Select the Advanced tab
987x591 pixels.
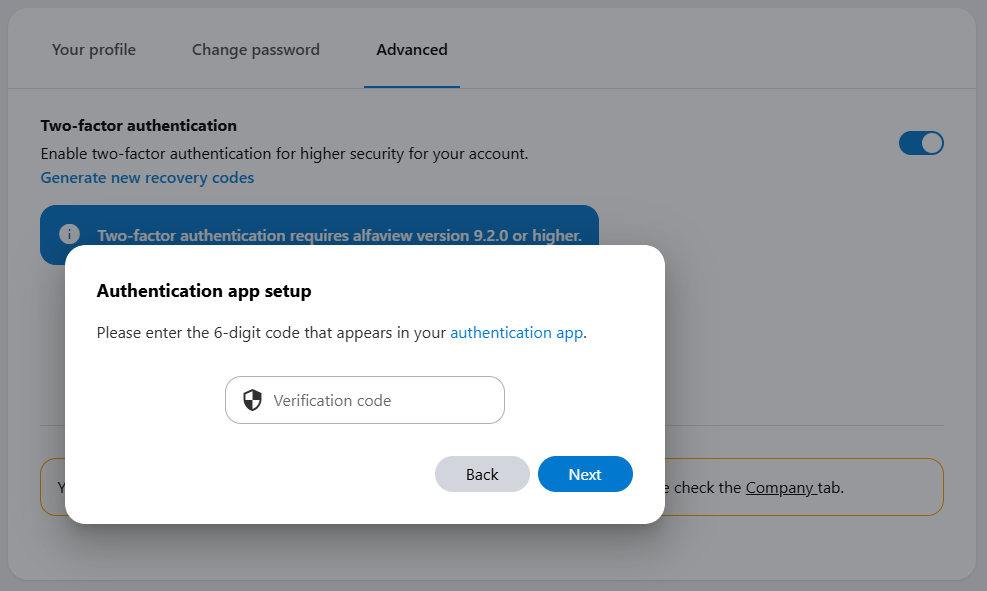(x=412, y=49)
